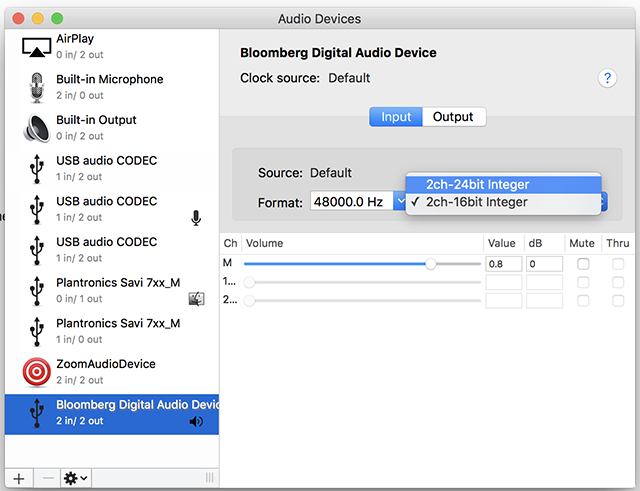Select the AirPlay device icon

click(x=36, y=47)
